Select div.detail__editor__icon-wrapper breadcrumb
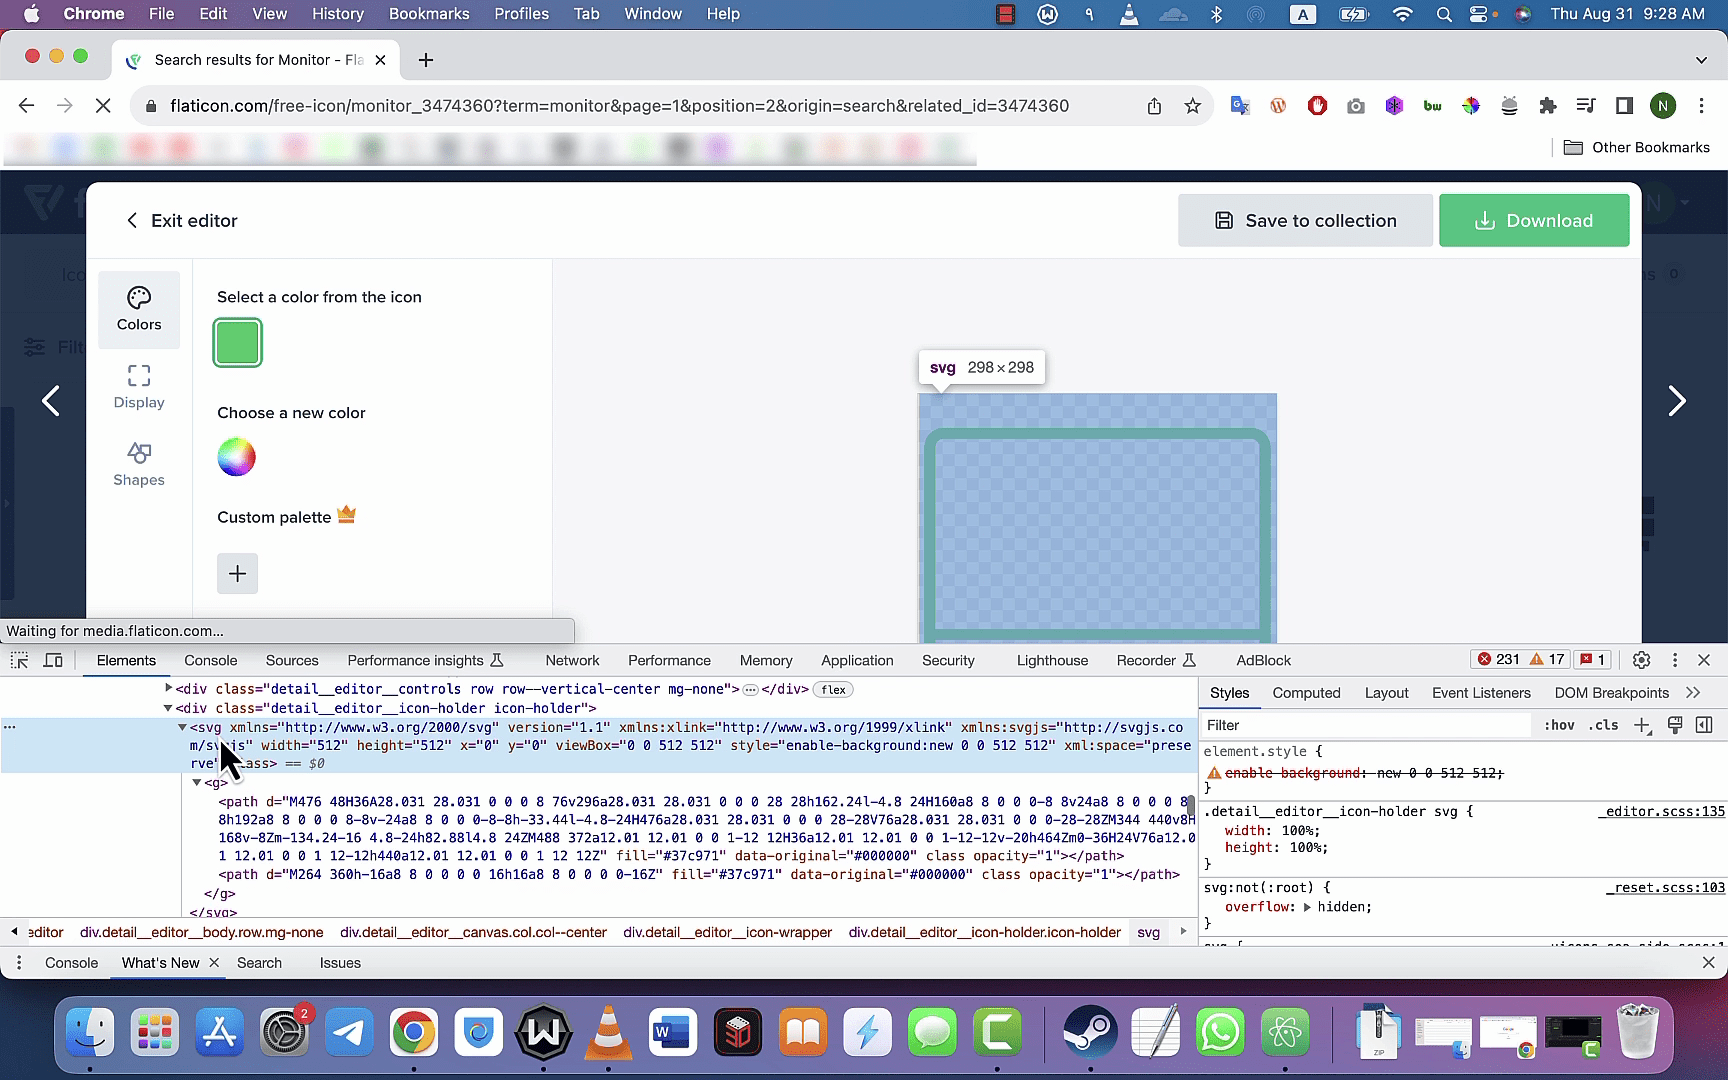This screenshot has width=1728, height=1080. tap(727, 932)
